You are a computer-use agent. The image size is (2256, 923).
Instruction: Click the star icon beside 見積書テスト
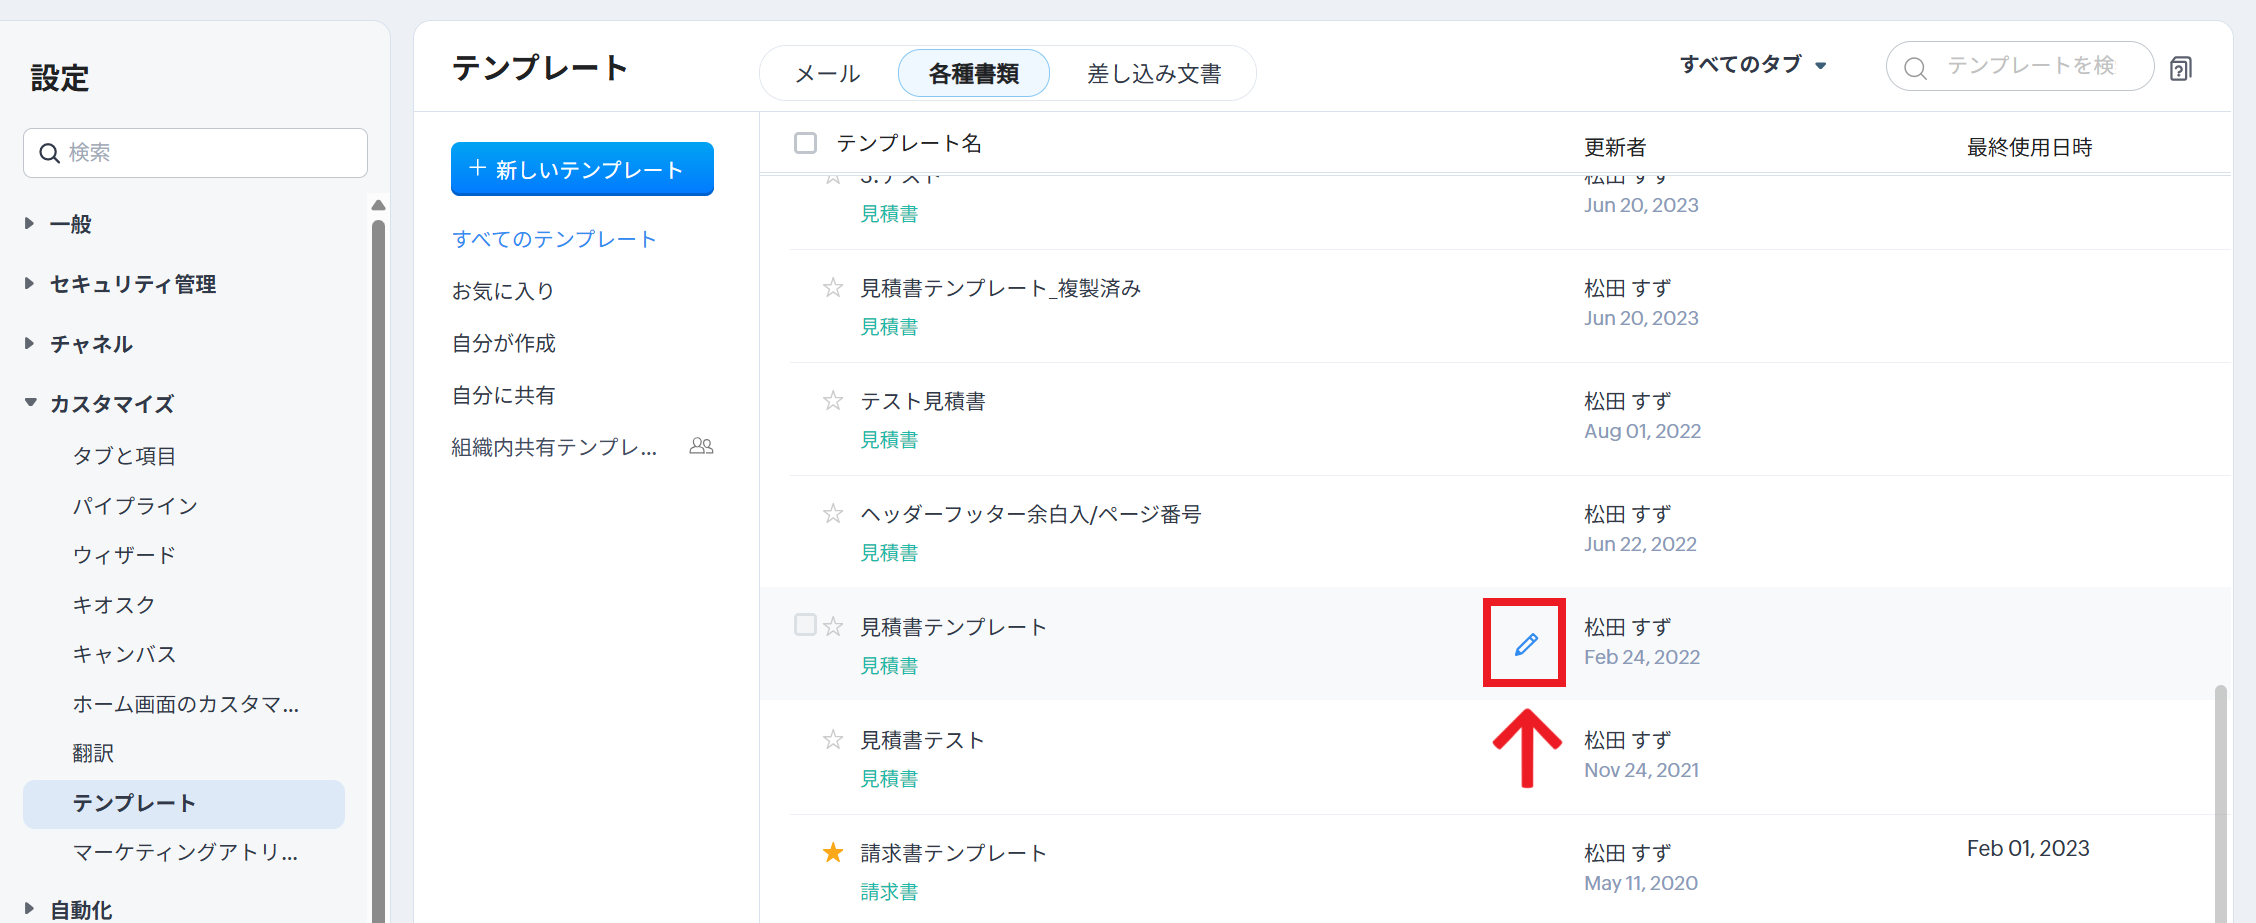point(832,740)
